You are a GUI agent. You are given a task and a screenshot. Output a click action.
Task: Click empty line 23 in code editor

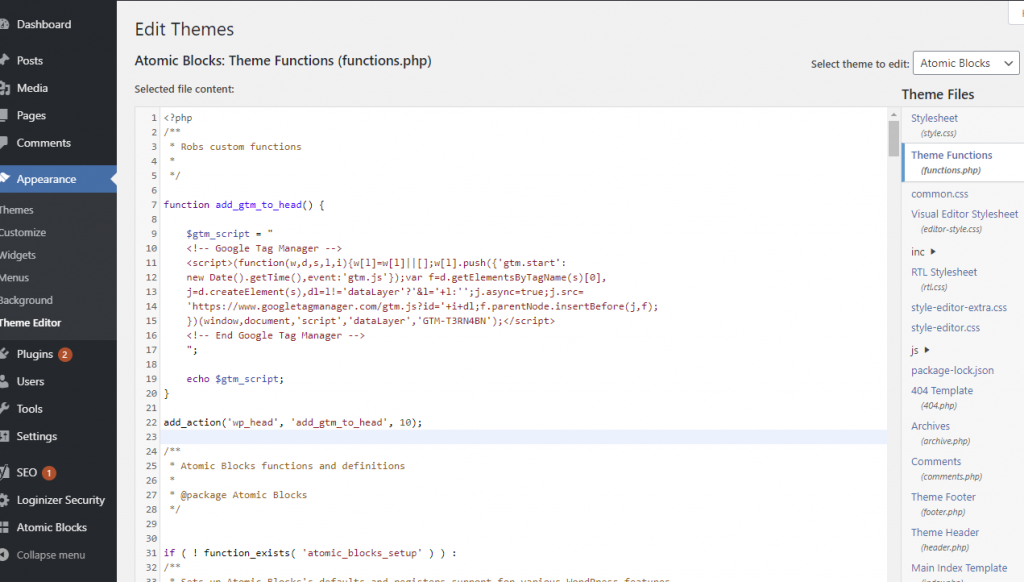[x=500, y=437]
